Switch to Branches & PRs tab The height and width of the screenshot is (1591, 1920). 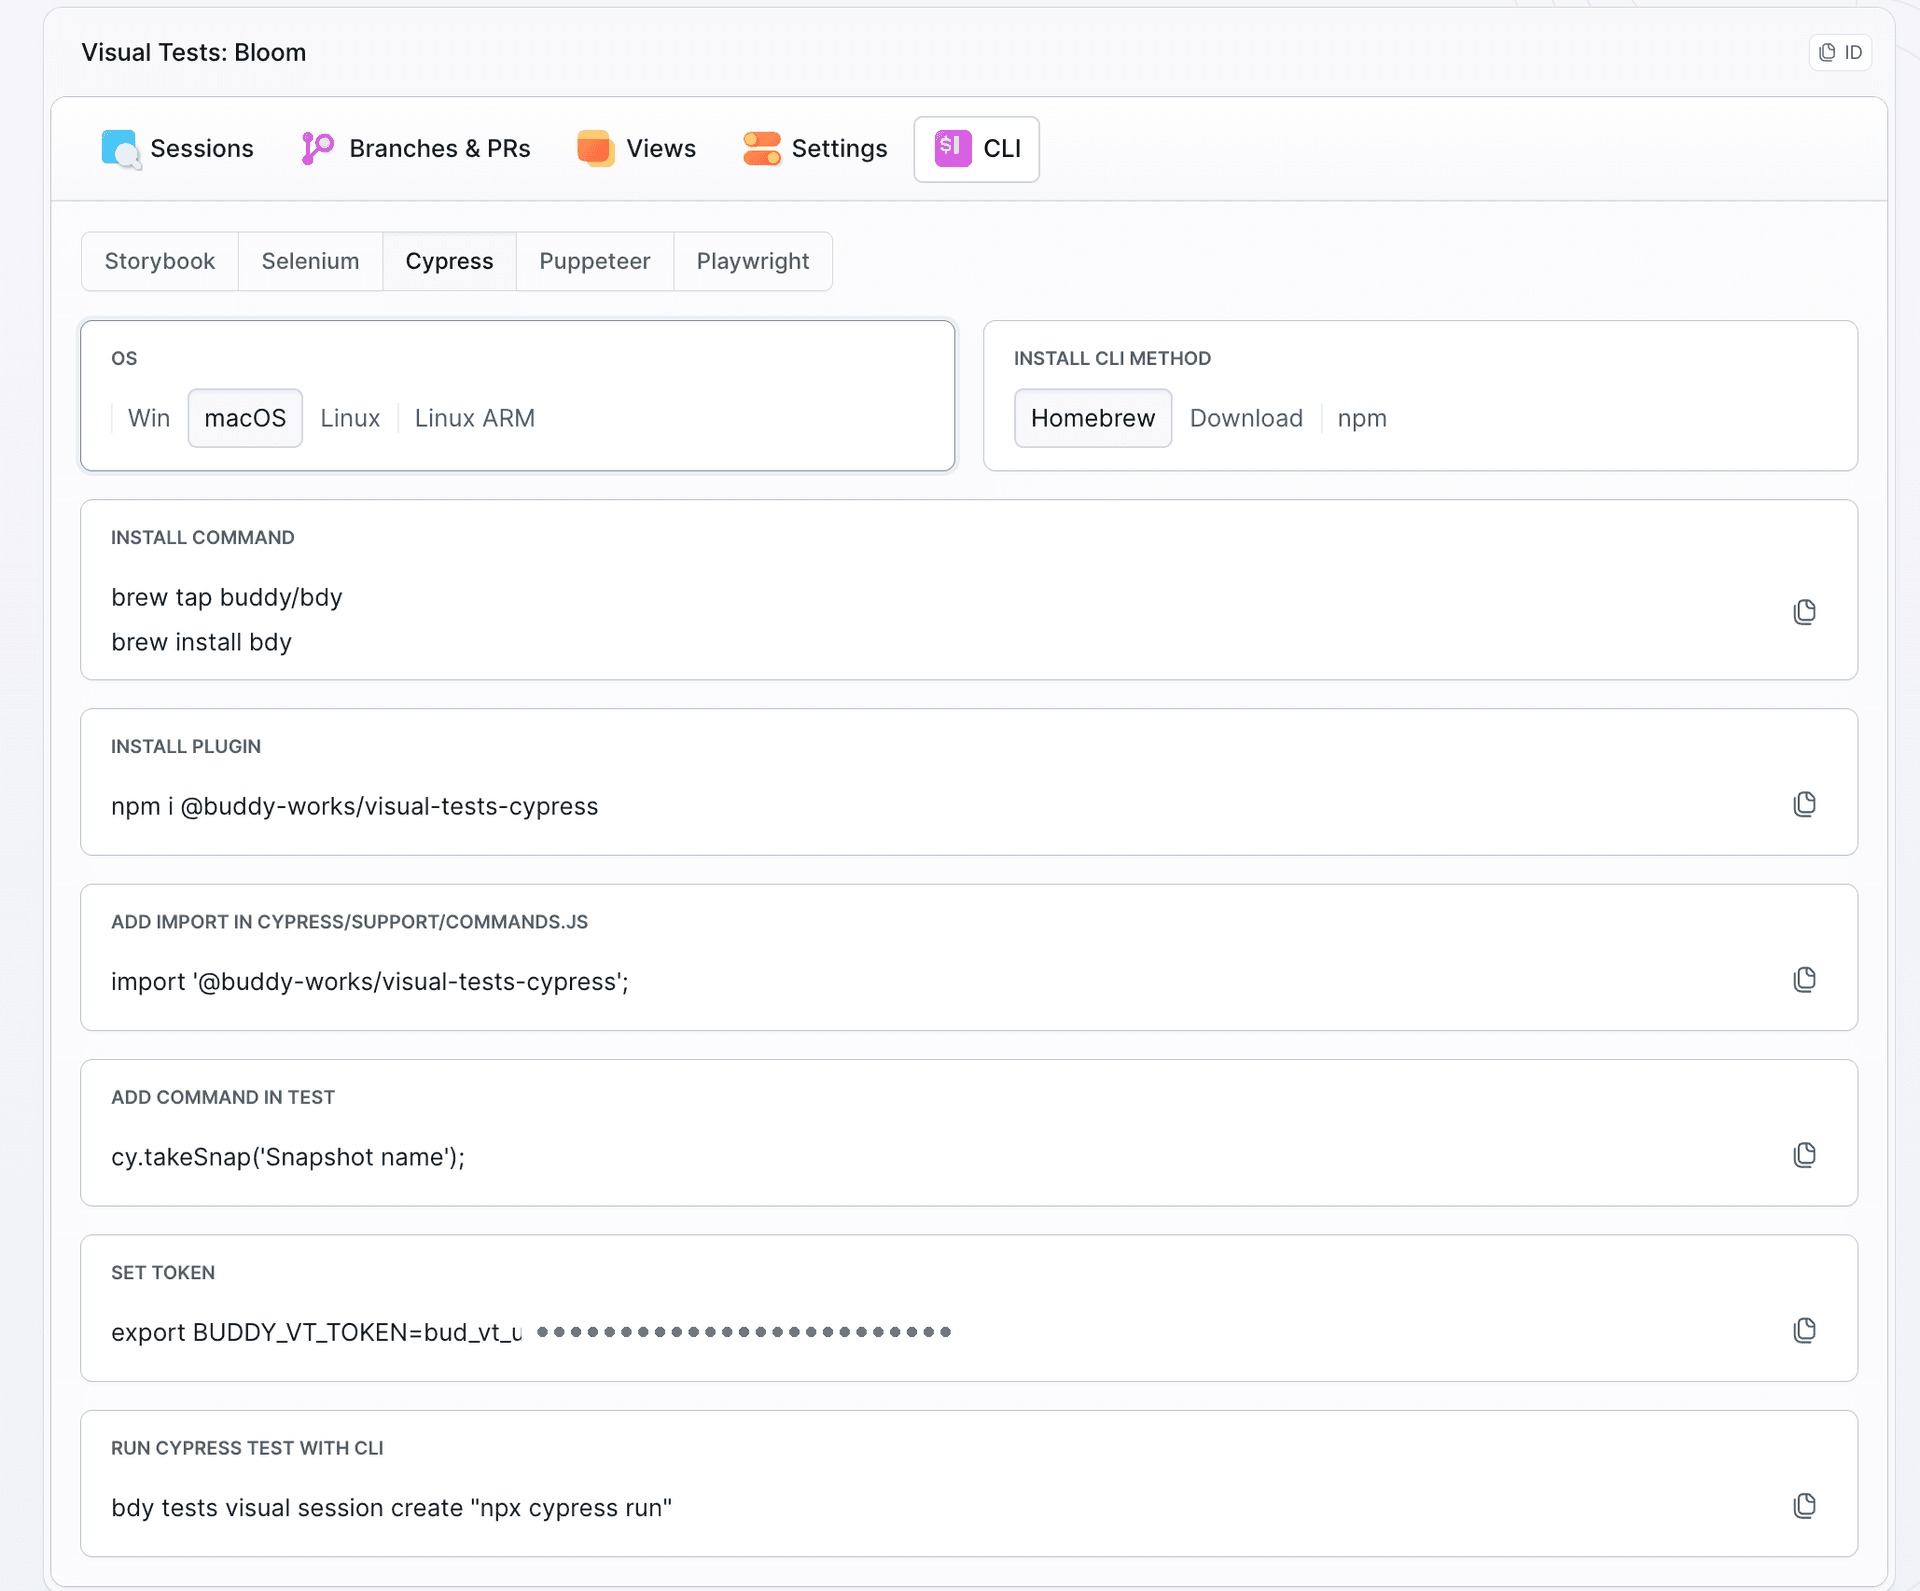coord(416,149)
